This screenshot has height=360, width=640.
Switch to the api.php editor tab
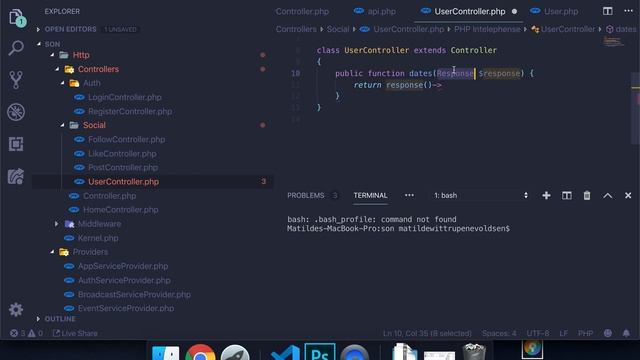coord(374,11)
